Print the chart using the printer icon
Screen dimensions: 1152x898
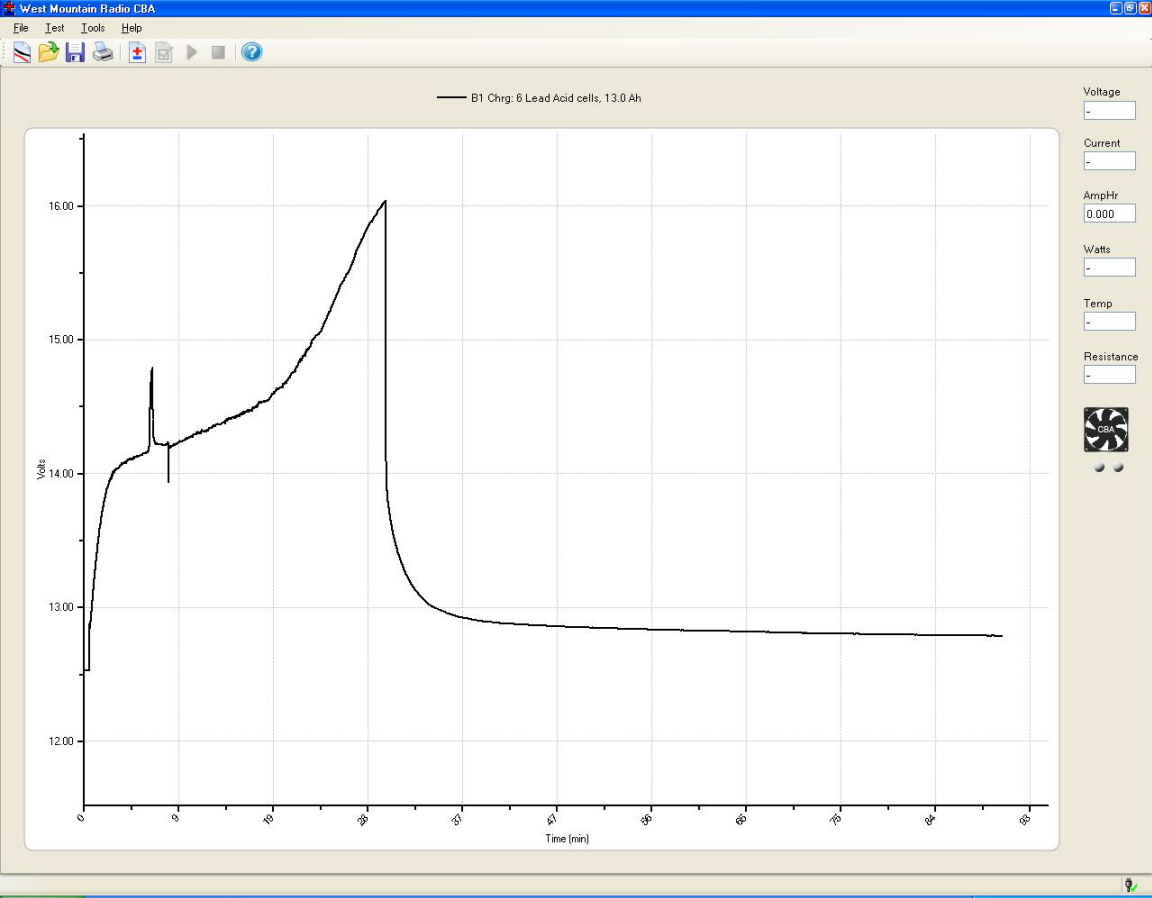pyautogui.click(x=103, y=53)
